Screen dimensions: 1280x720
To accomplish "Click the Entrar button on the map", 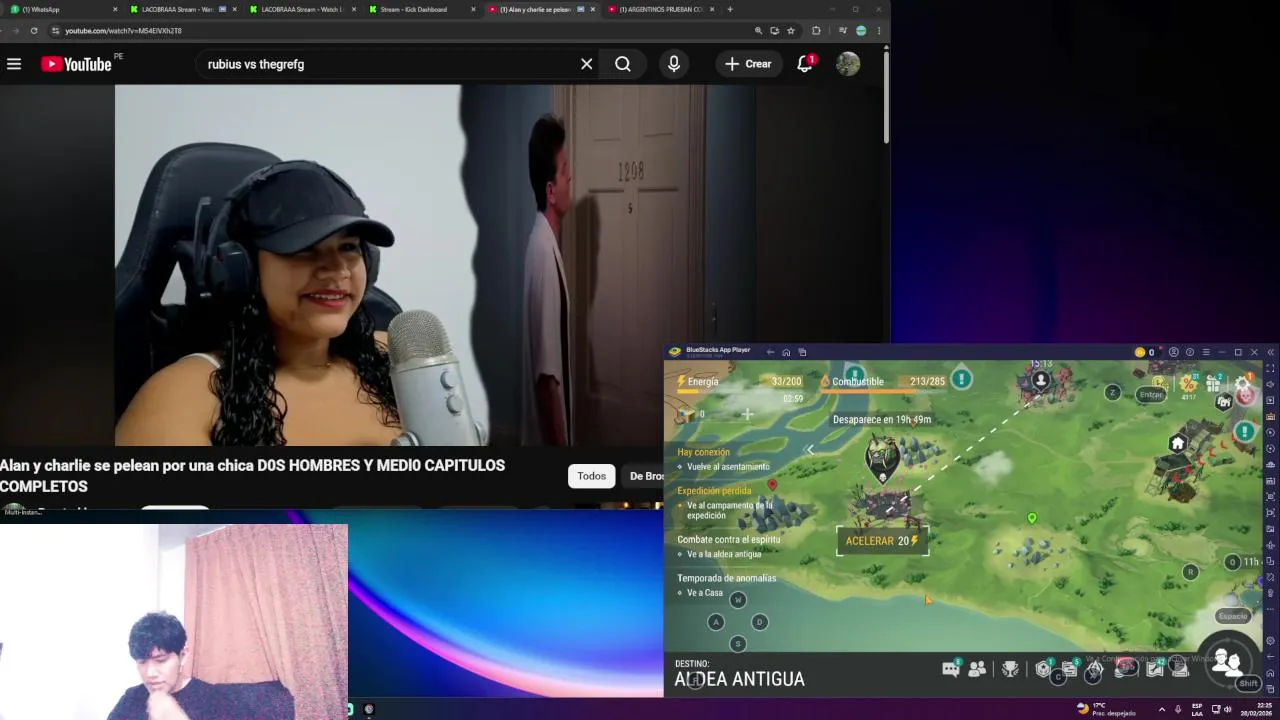I will point(1151,394).
